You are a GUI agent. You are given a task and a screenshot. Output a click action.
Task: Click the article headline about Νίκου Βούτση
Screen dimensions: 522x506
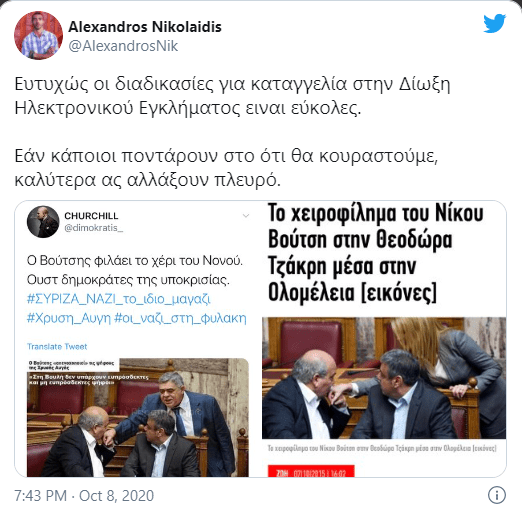coord(376,253)
